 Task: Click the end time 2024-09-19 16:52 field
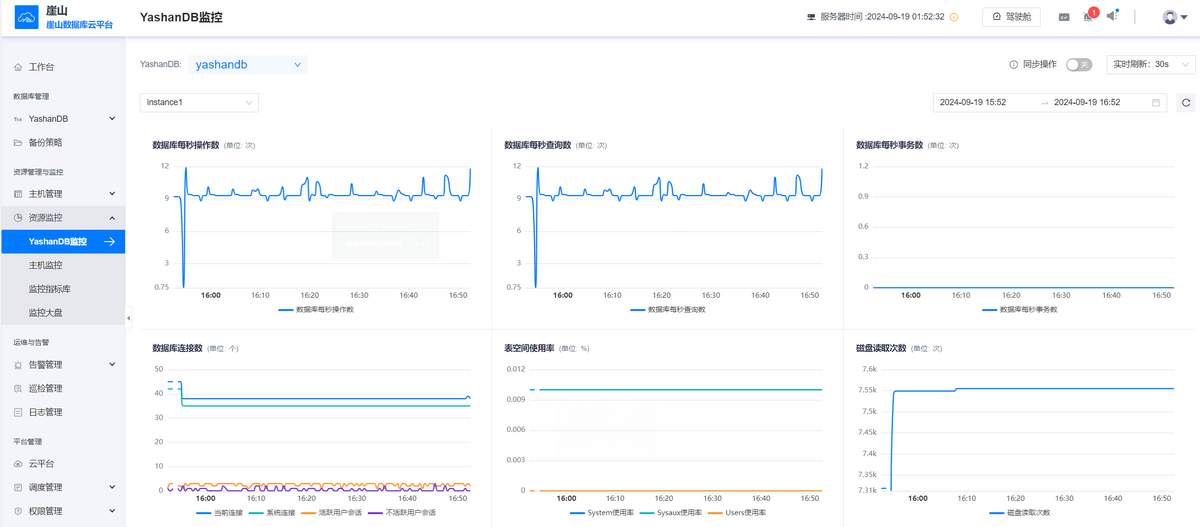coord(1087,102)
